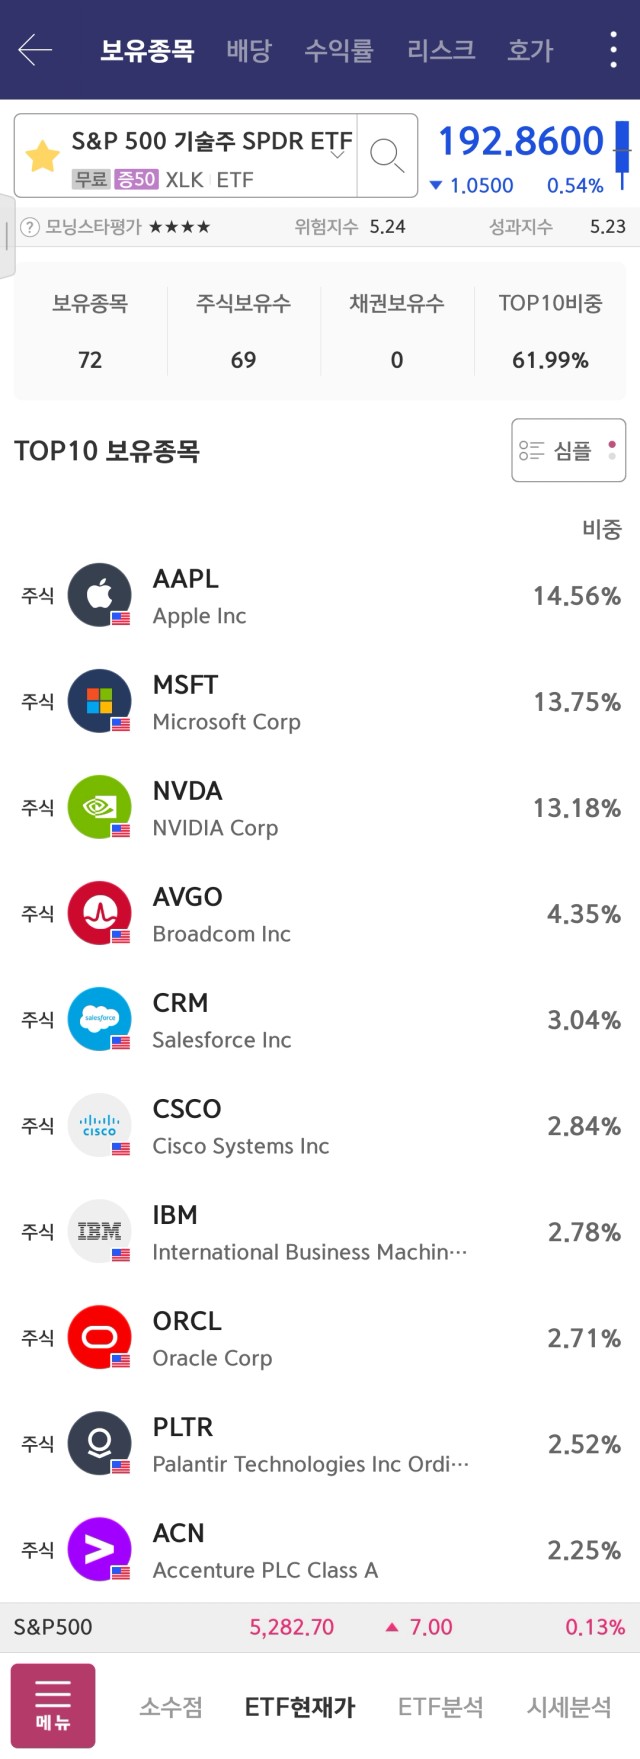The image size is (640, 1759).
Task: Open Morningstar rating help question icon
Action: [x=30, y=227]
